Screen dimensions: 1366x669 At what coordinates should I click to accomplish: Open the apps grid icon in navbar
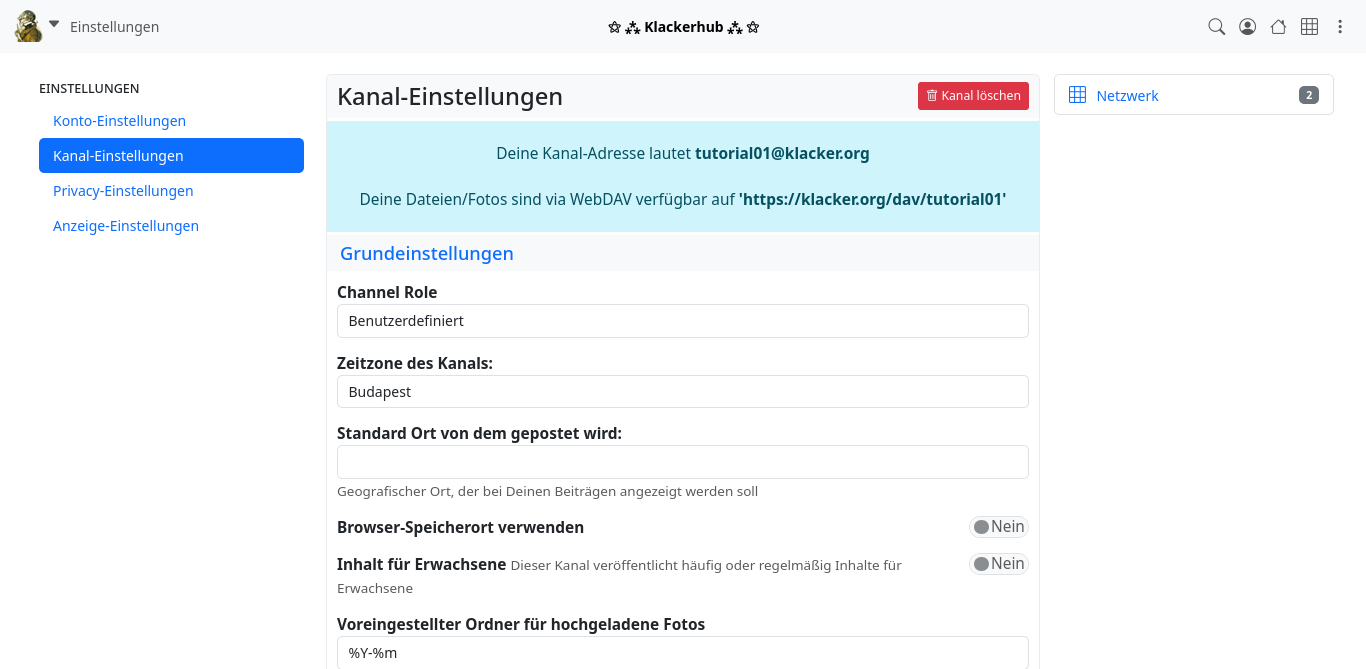coord(1309,27)
